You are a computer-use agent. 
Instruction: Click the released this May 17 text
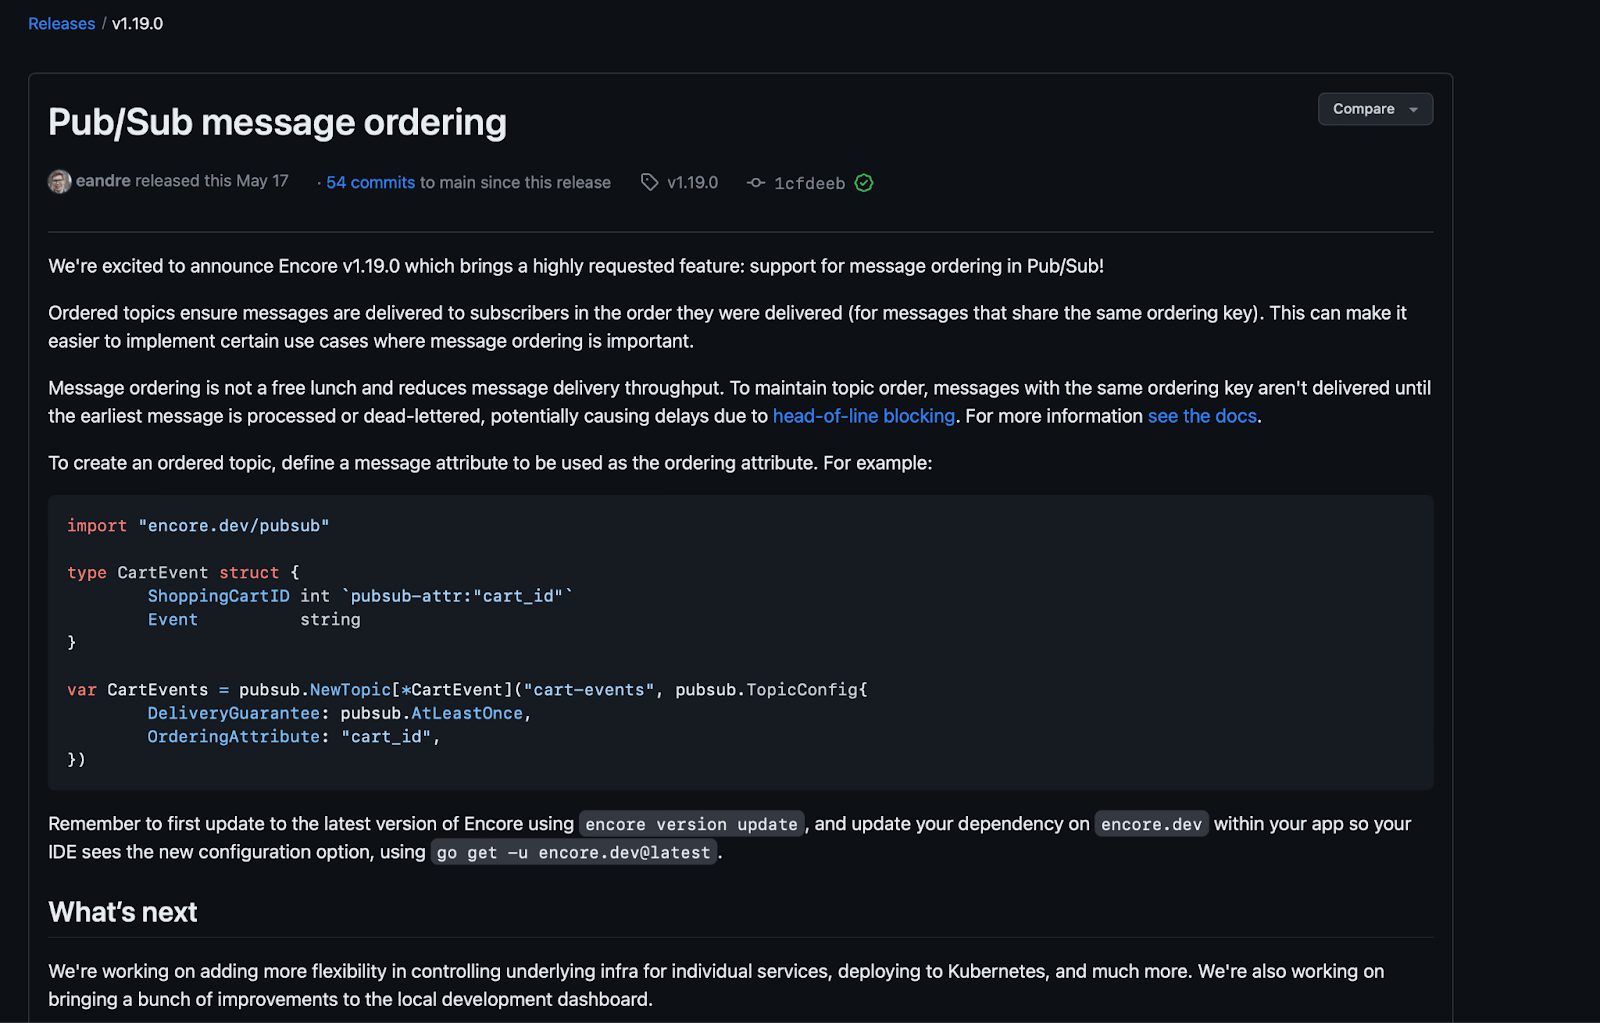click(x=211, y=181)
